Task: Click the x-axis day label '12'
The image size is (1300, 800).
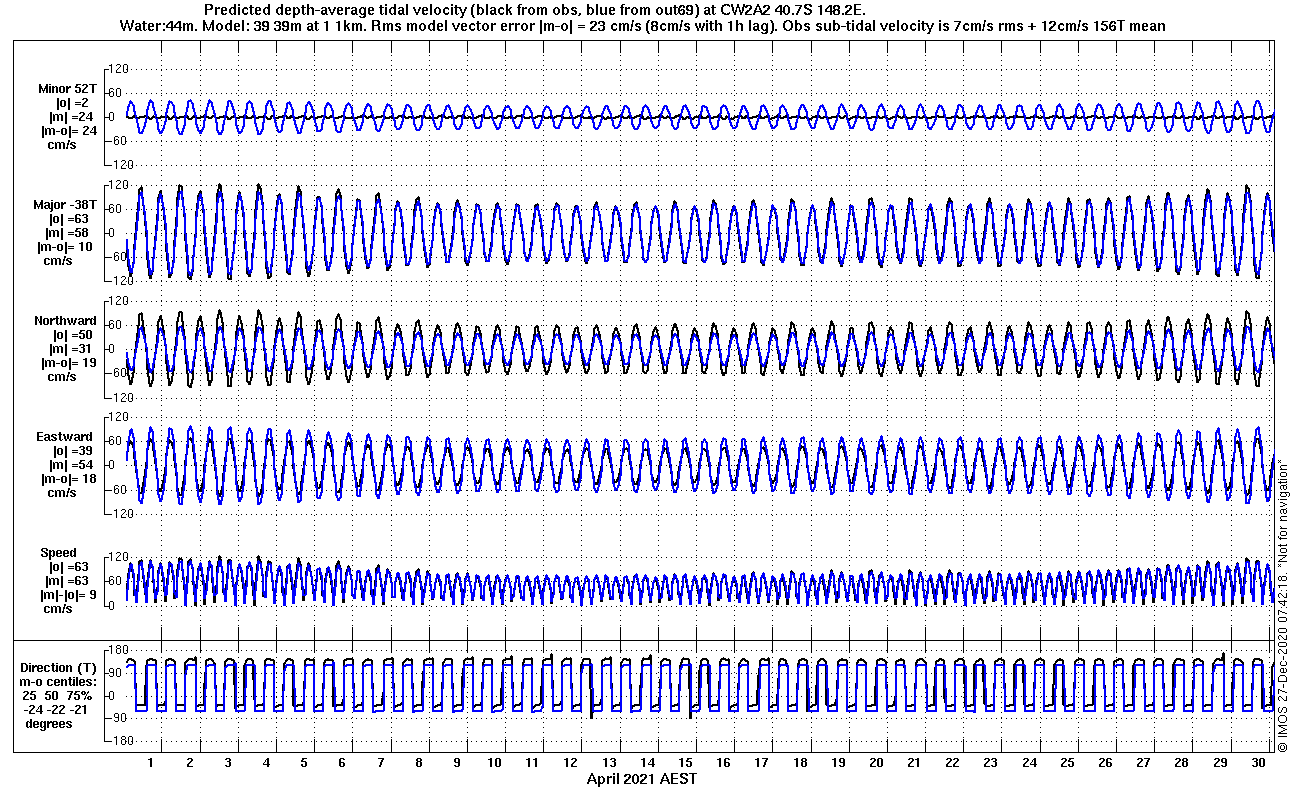Action: point(570,763)
